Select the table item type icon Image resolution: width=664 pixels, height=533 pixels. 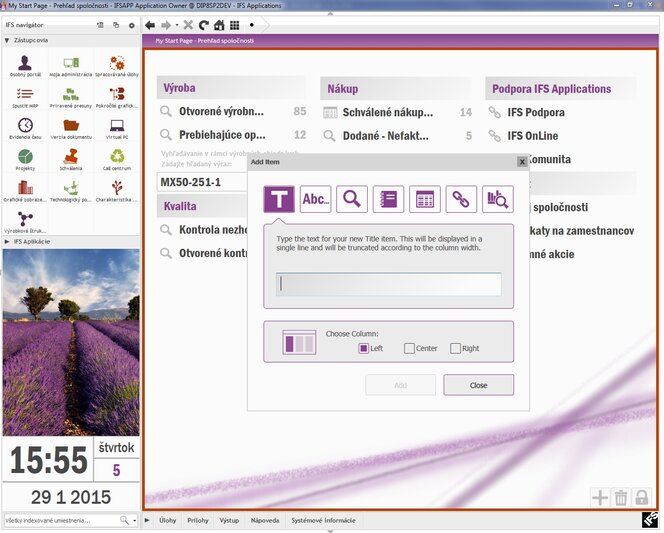(x=425, y=199)
